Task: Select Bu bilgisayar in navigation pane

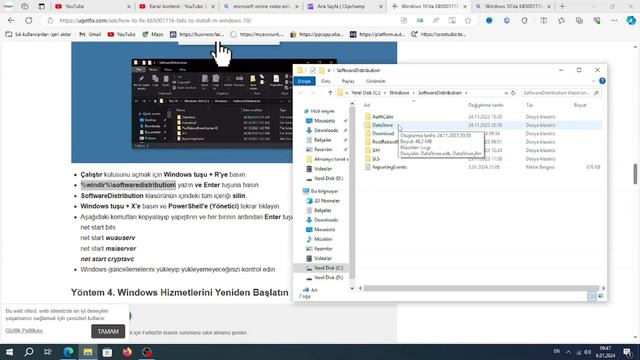Action: (324, 191)
